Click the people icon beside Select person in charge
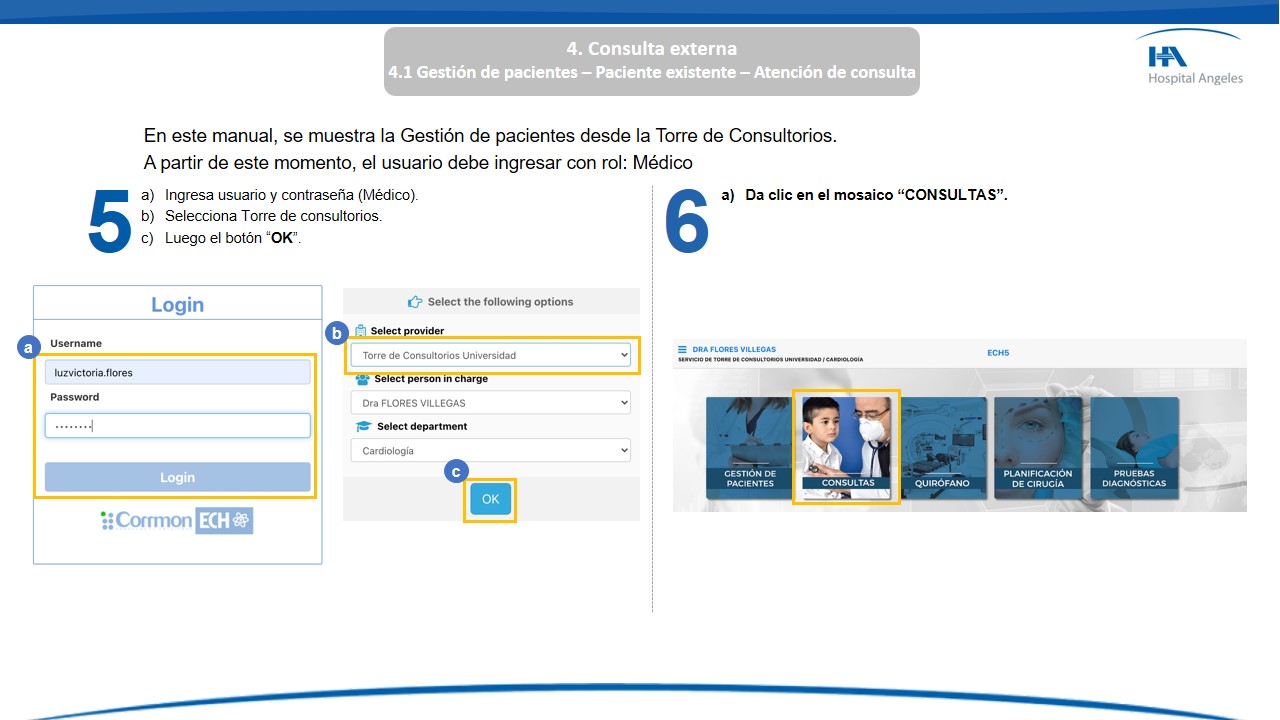1280x720 pixels. [x=362, y=380]
